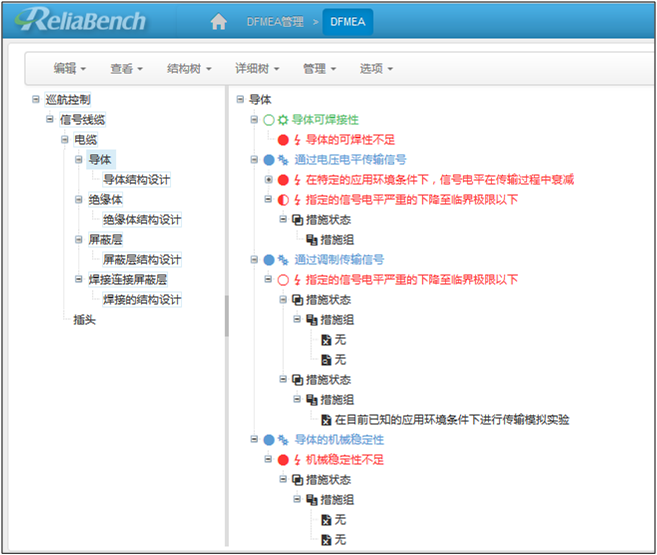Click blue circle of 通过电压电平传输信号
Viewport: 657px width, 555px height.
tap(269, 160)
